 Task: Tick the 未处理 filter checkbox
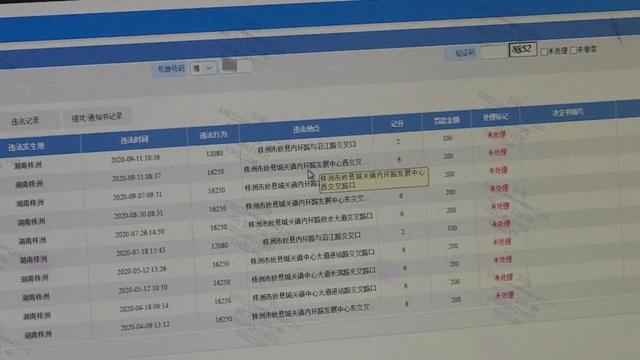(x=544, y=52)
